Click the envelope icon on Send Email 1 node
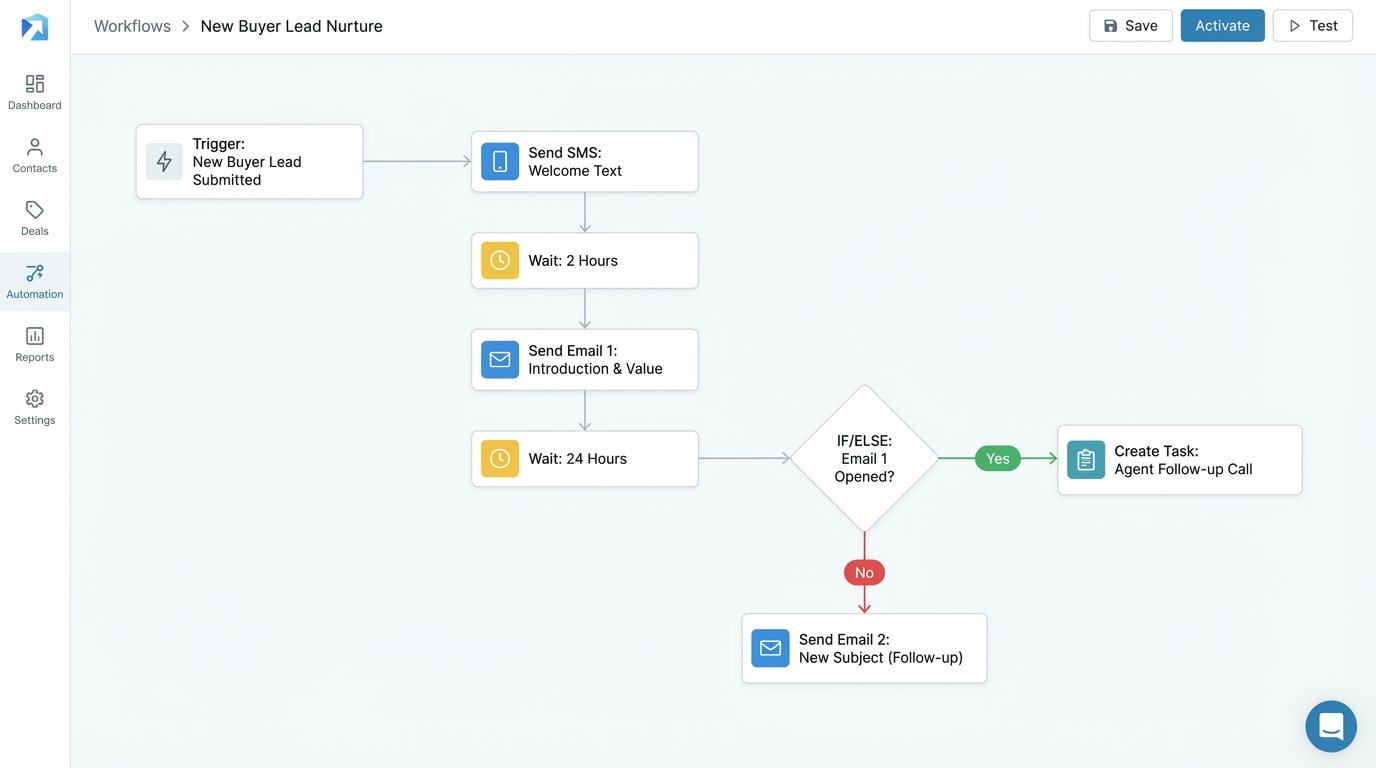Viewport: 1376px width, 768px height. tap(499, 359)
